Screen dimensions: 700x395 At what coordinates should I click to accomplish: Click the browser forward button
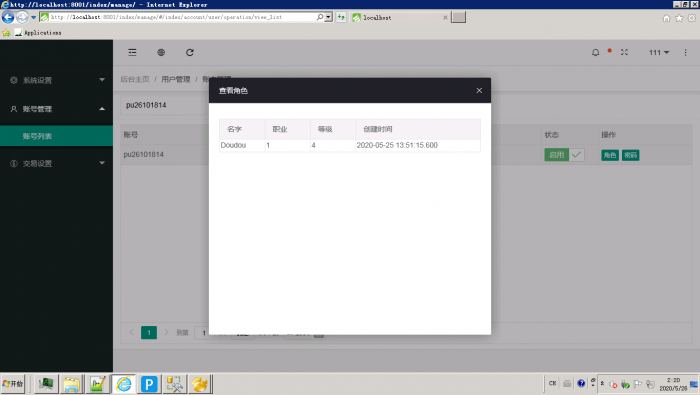tap(22, 17)
